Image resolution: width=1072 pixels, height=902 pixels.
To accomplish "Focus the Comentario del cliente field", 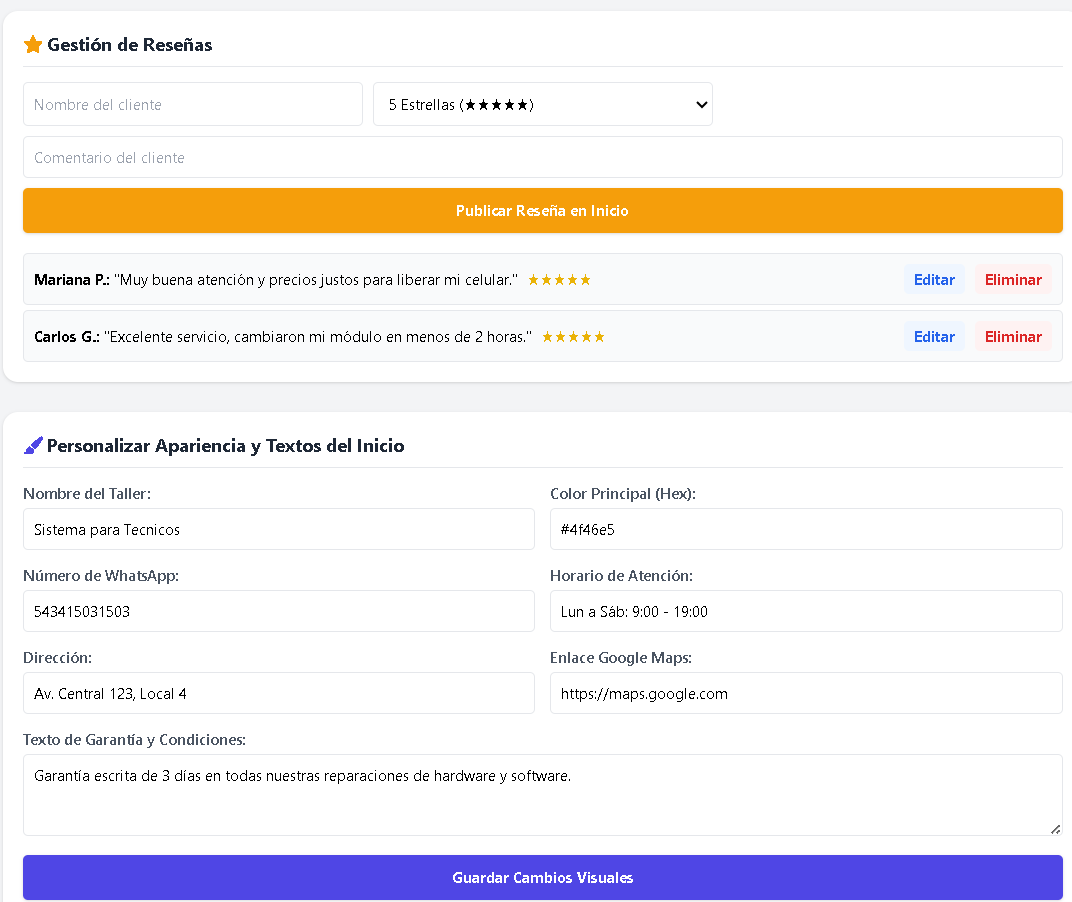I will coord(543,157).
